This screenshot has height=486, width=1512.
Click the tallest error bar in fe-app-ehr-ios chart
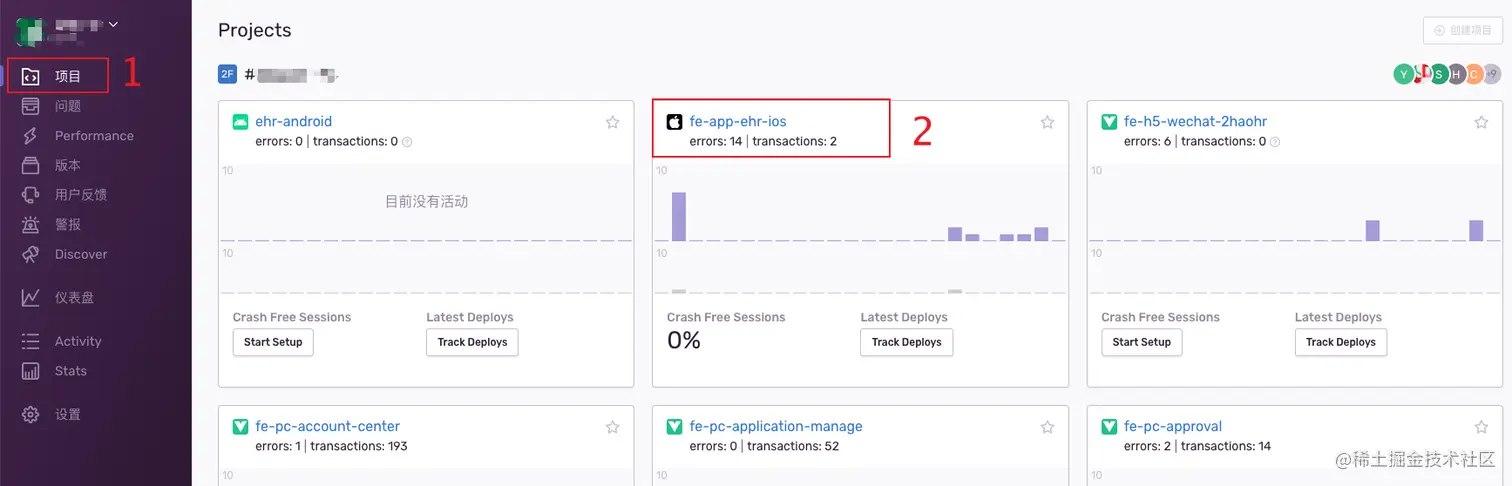coord(679,216)
